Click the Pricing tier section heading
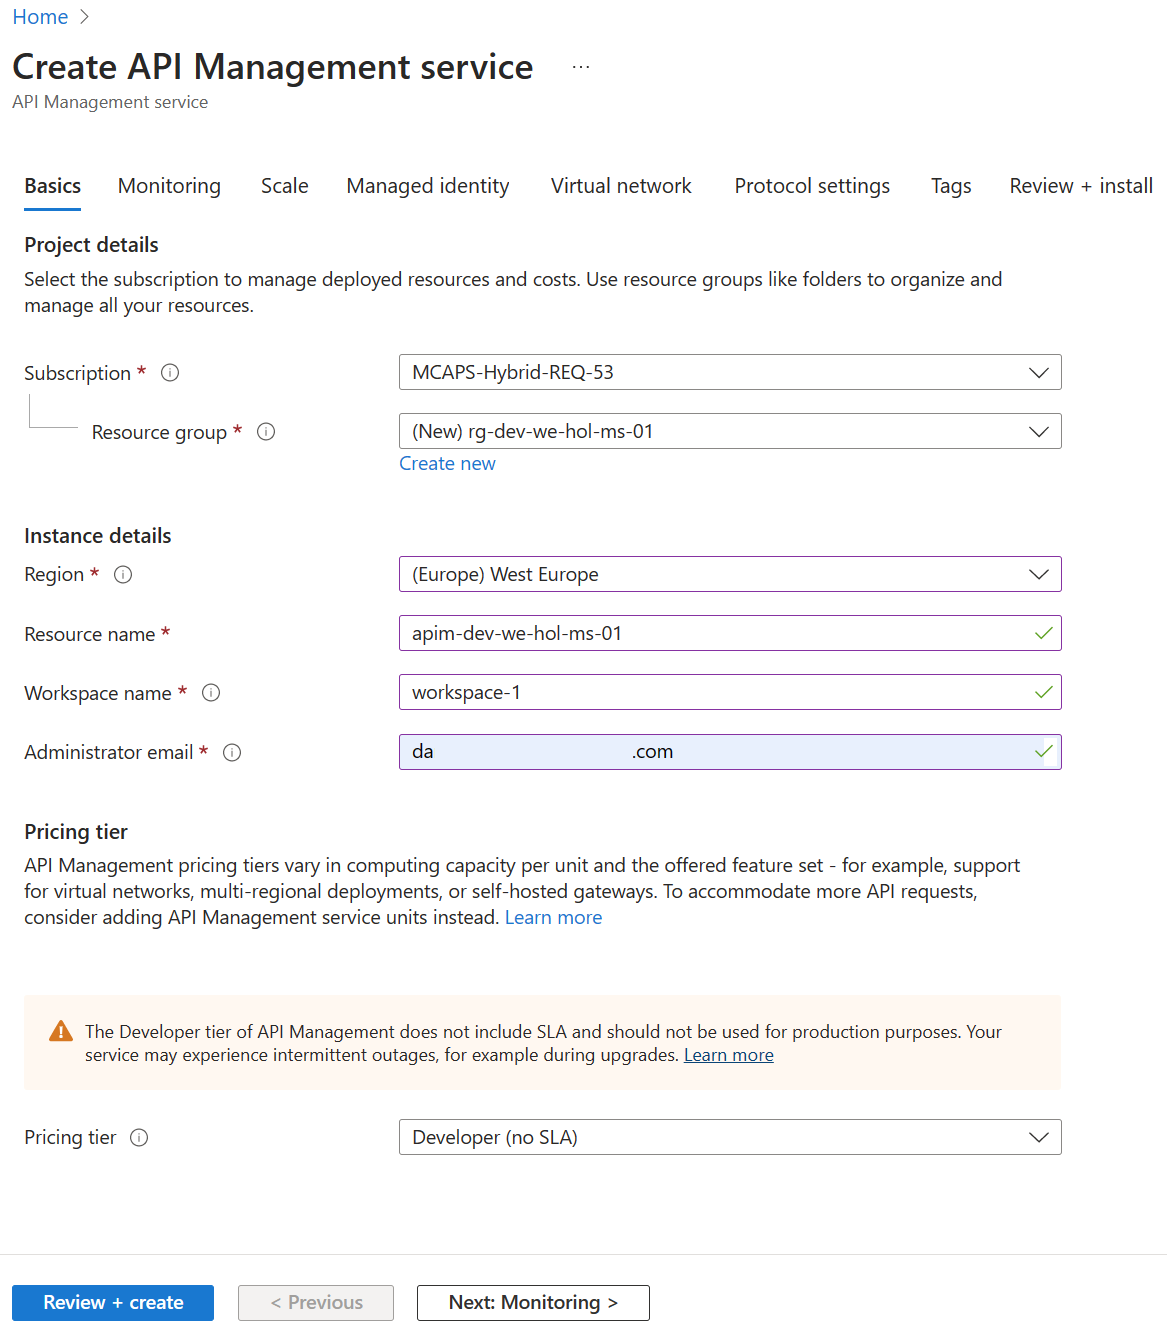 (76, 832)
